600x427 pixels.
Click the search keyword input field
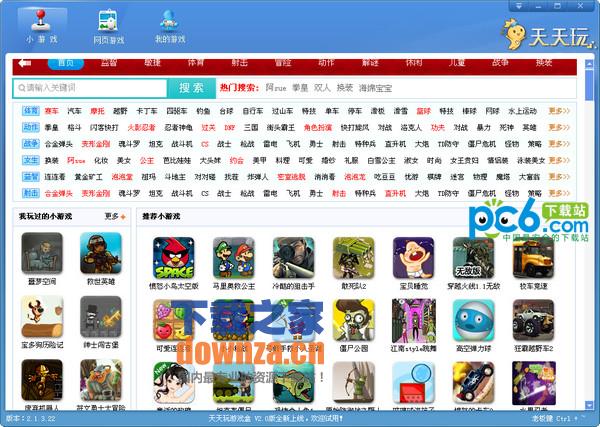tap(90, 88)
